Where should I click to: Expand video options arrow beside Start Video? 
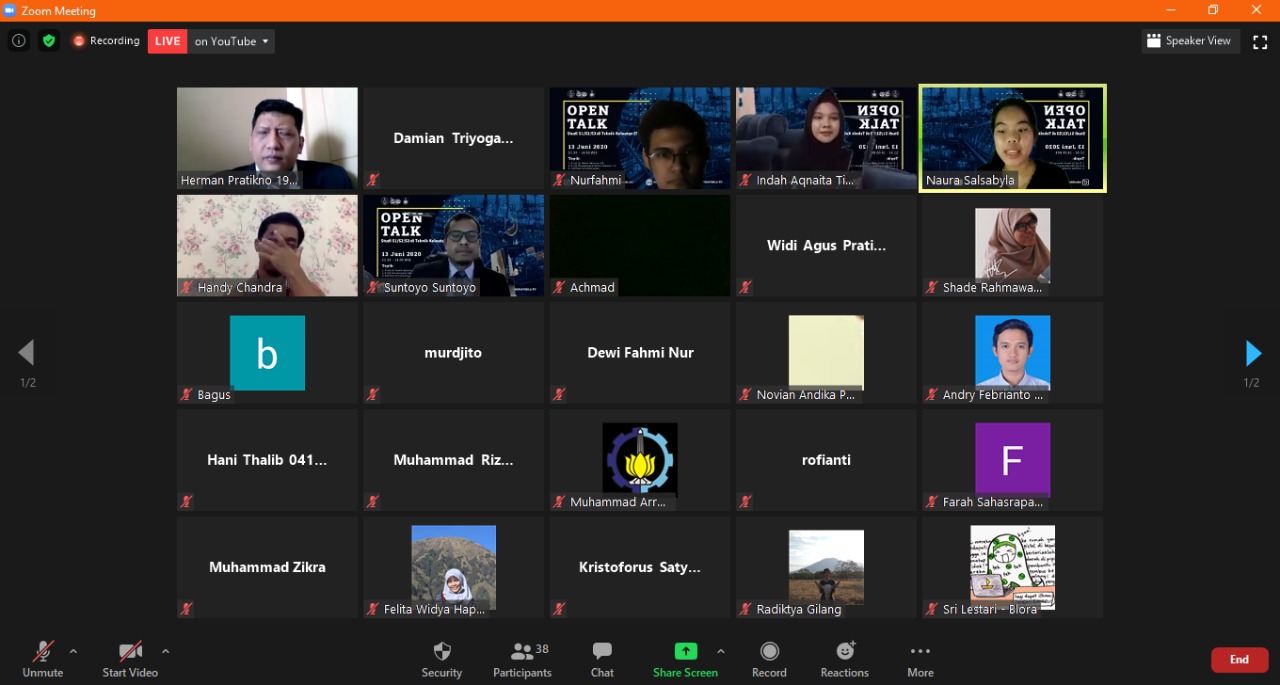point(165,651)
